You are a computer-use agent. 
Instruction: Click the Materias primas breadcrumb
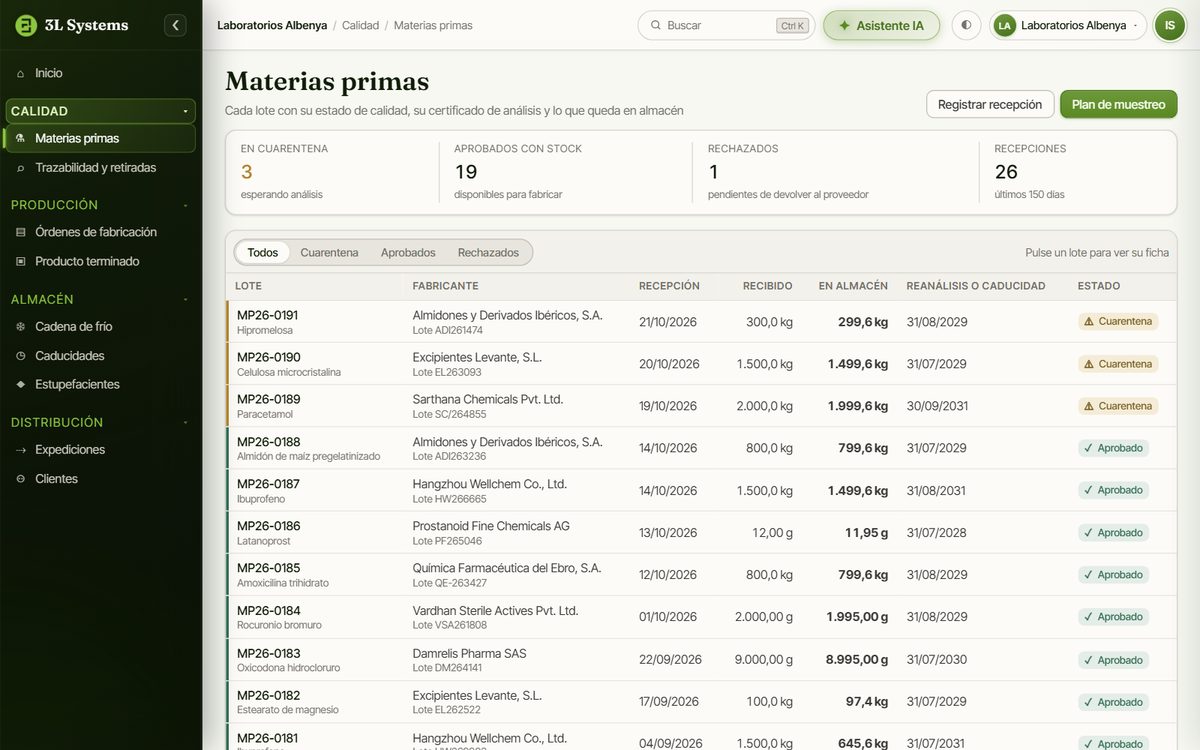coord(433,25)
